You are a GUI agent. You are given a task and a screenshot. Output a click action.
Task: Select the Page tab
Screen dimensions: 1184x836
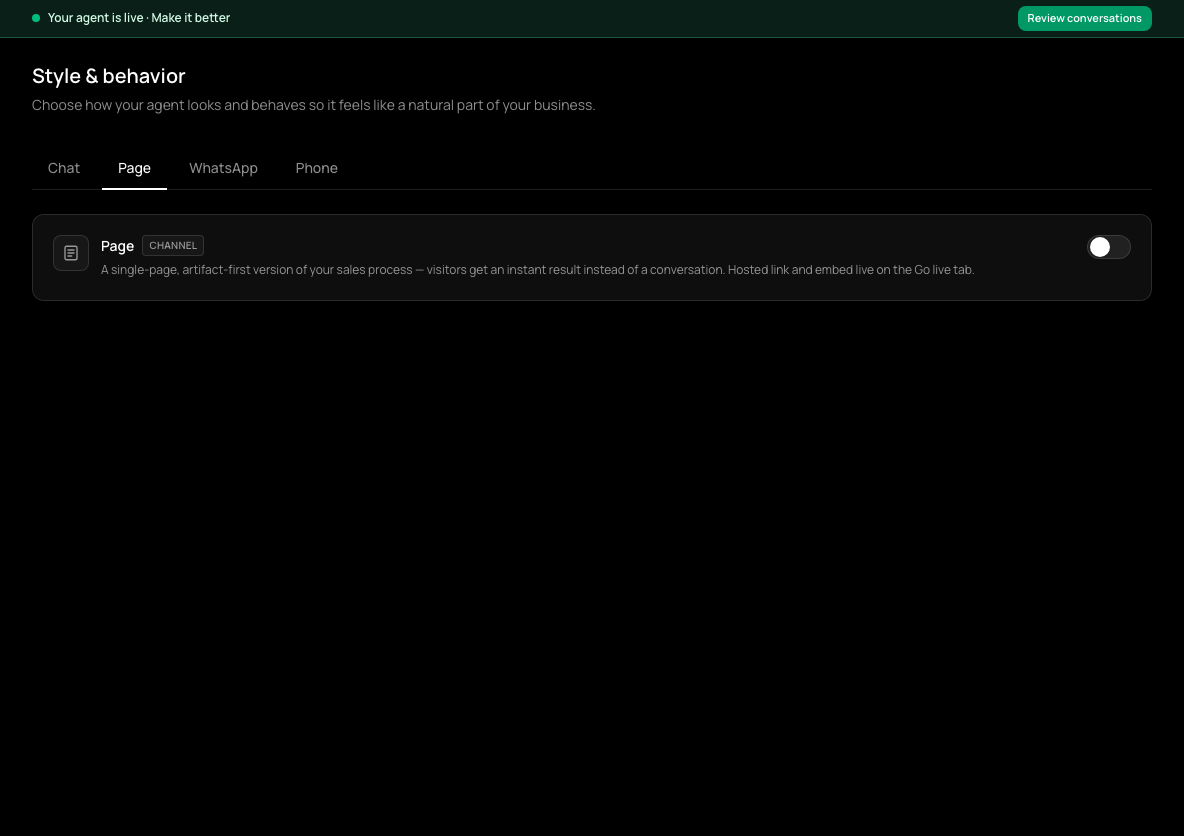[x=134, y=168]
